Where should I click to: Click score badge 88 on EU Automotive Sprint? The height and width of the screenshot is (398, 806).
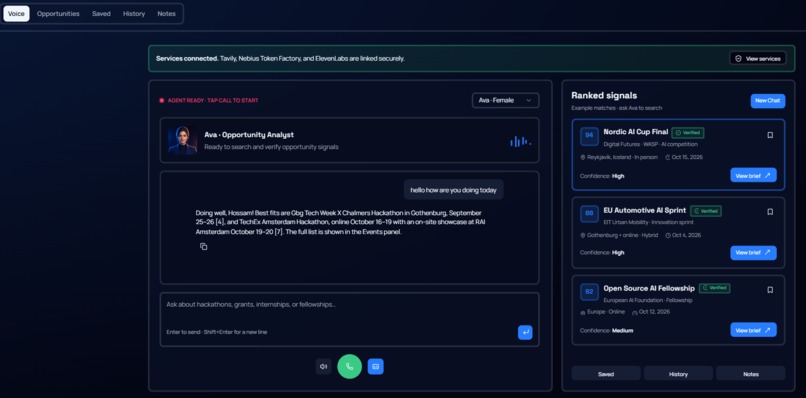(x=589, y=214)
